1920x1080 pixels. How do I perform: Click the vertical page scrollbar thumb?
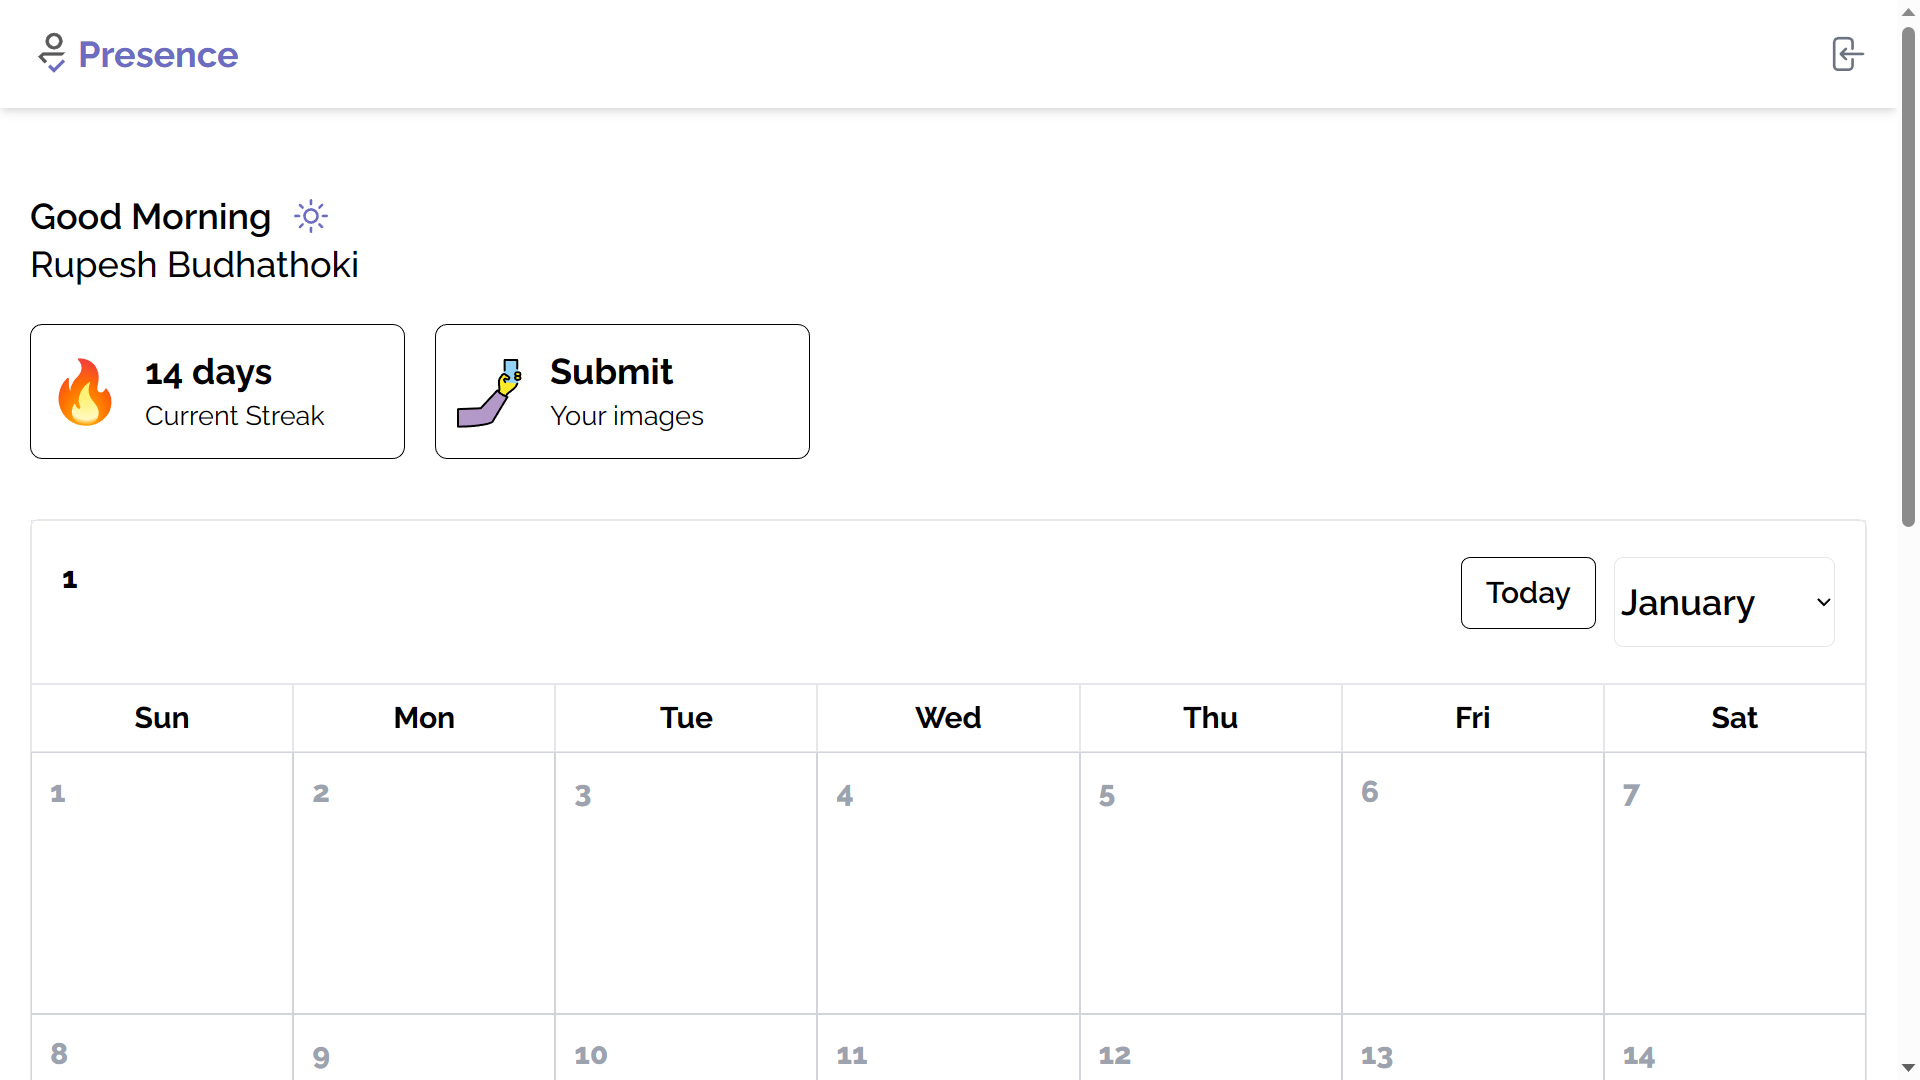point(1908,276)
